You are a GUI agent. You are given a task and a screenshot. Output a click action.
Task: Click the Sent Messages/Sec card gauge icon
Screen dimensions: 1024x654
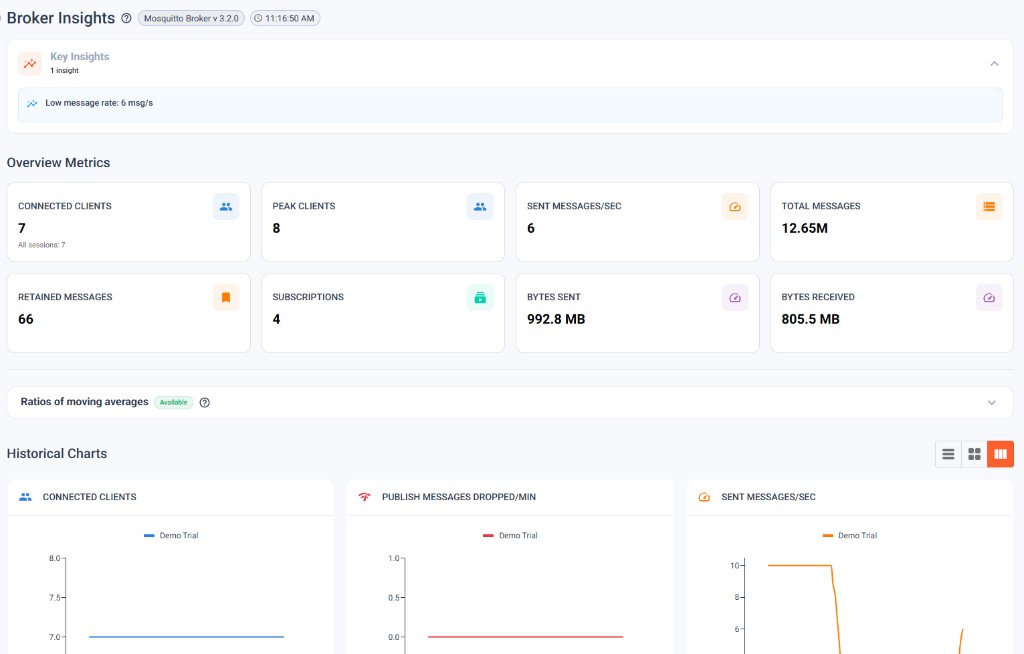point(735,206)
